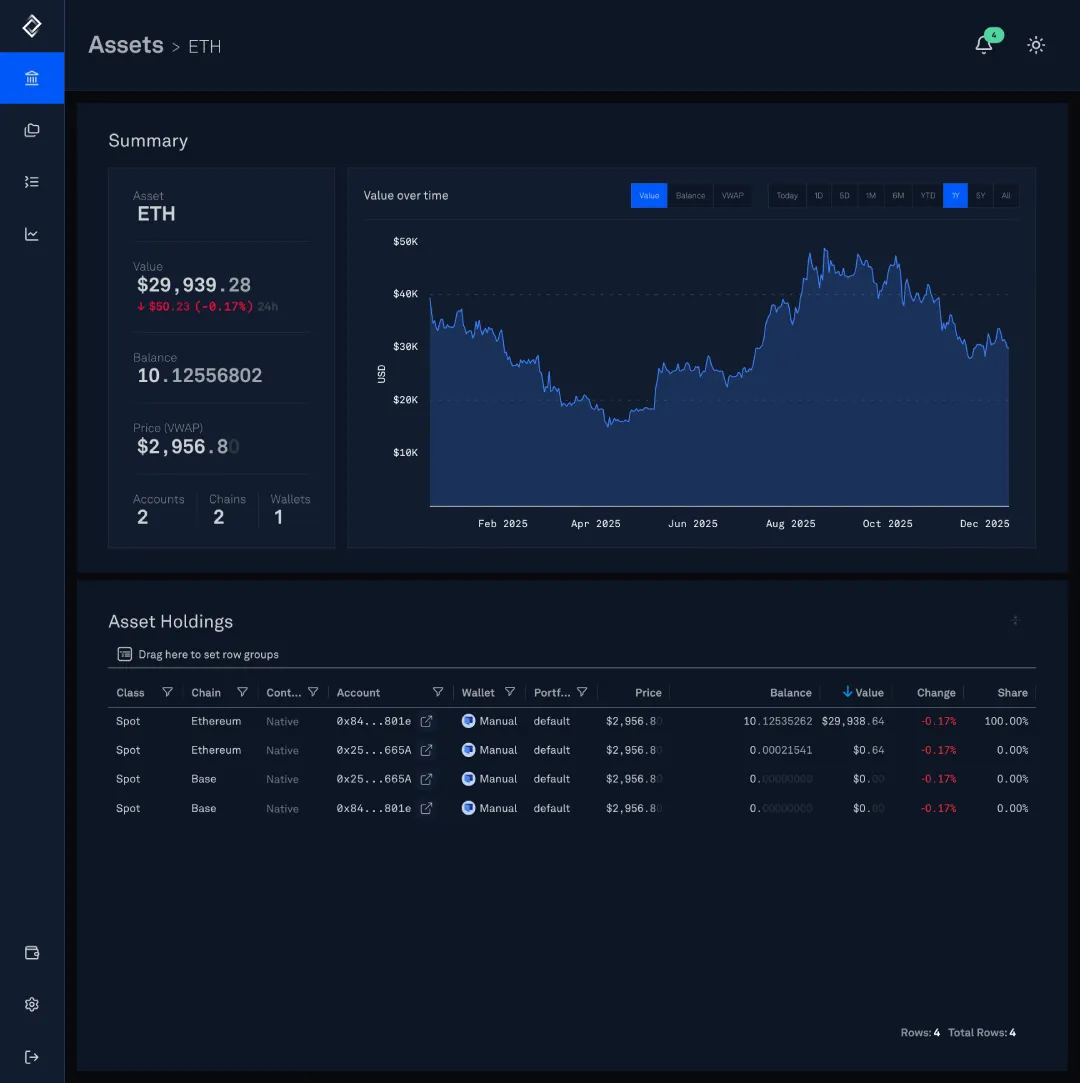The image size is (1080, 1083).
Task: Click the wallet icon in the sidebar
Action: (x=31, y=953)
